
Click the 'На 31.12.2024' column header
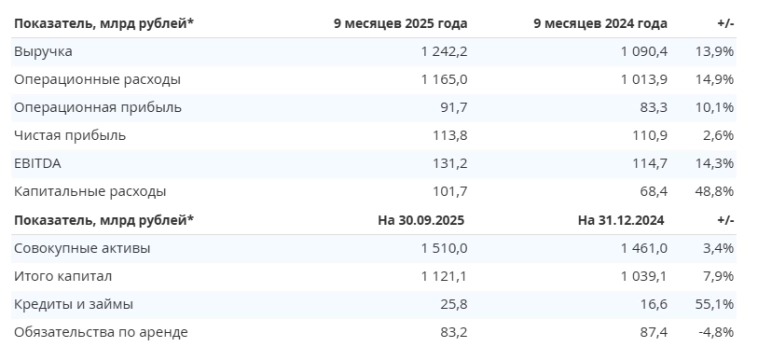[x=621, y=220]
